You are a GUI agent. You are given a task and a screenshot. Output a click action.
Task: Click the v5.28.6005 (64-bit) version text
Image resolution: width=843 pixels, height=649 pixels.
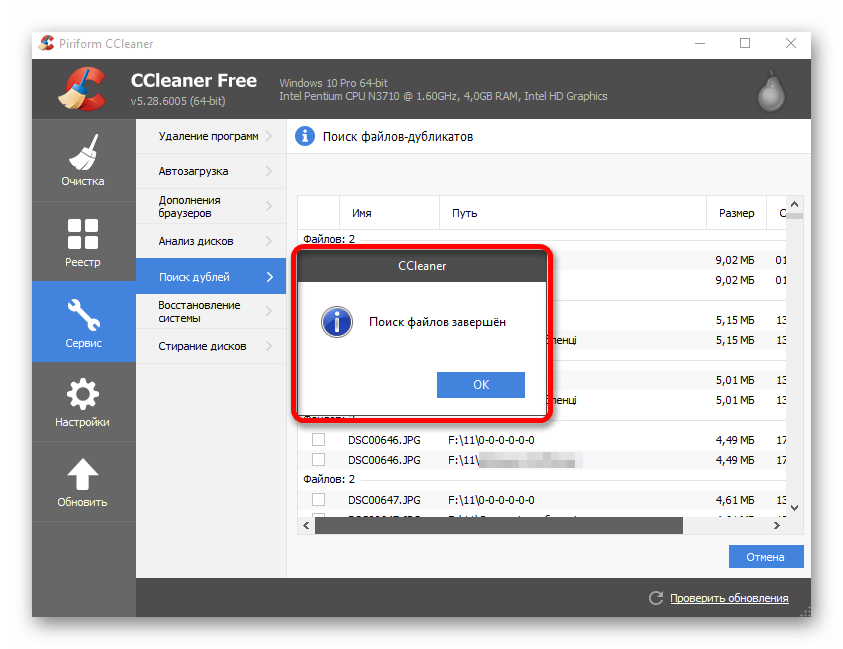point(178,101)
